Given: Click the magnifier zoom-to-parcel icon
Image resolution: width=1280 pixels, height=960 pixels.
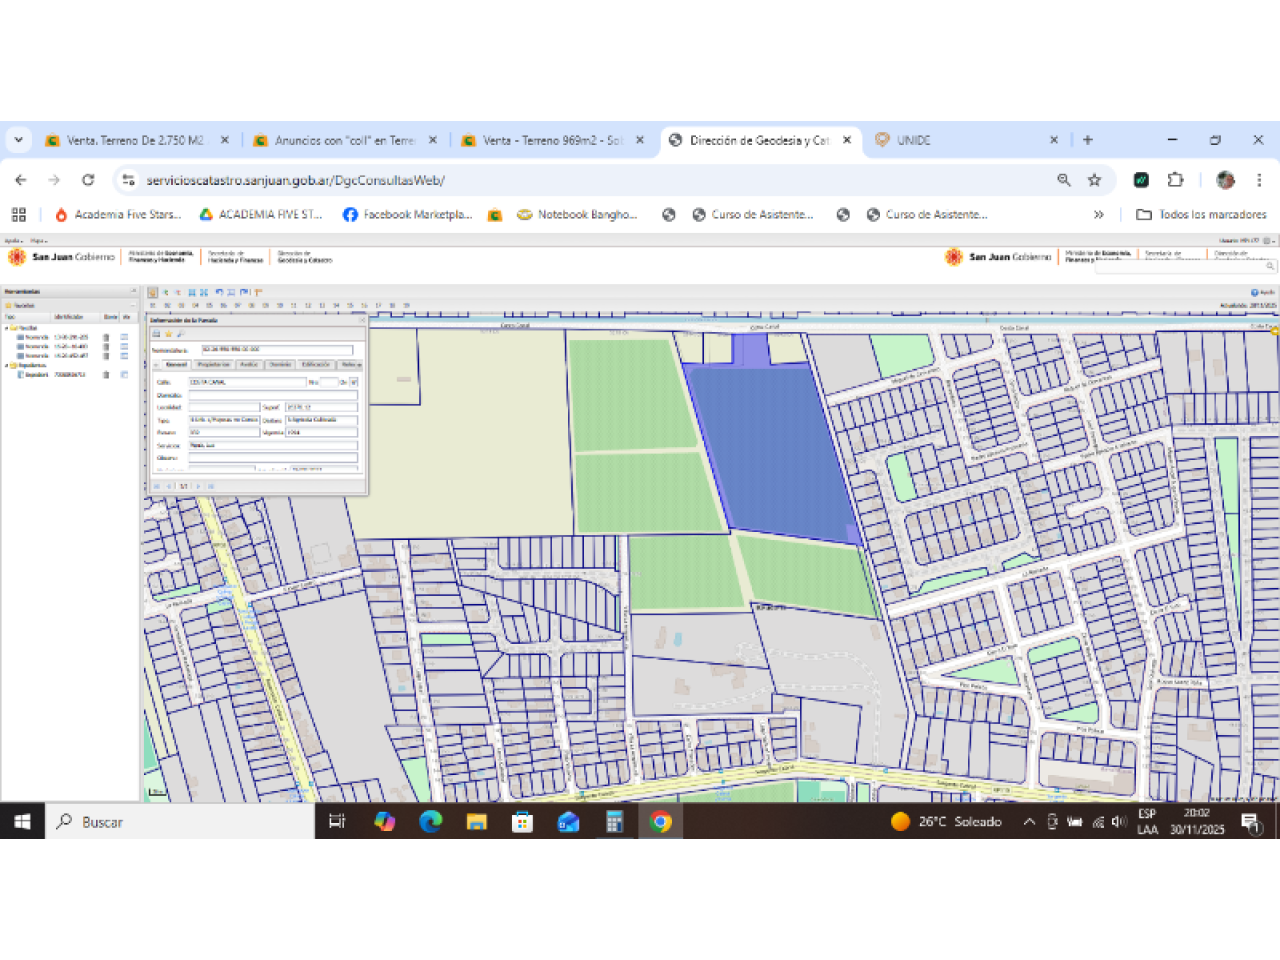Looking at the screenshot, I should pos(180,334).
